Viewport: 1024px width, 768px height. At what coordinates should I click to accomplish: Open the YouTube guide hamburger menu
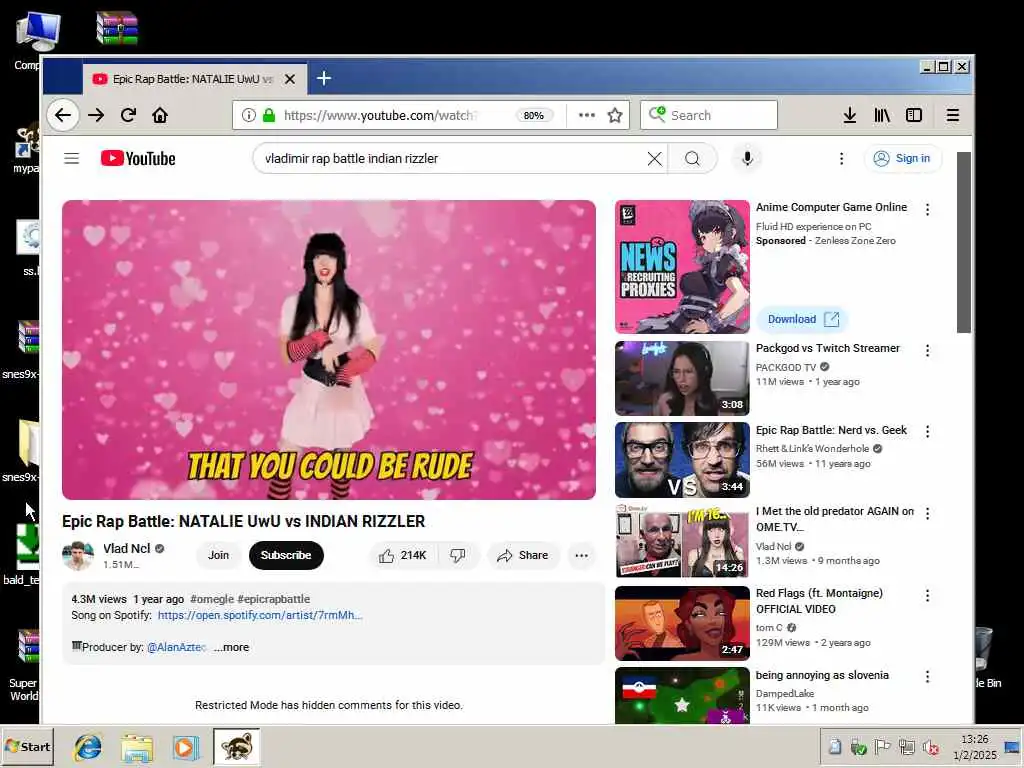click(71, 159)
